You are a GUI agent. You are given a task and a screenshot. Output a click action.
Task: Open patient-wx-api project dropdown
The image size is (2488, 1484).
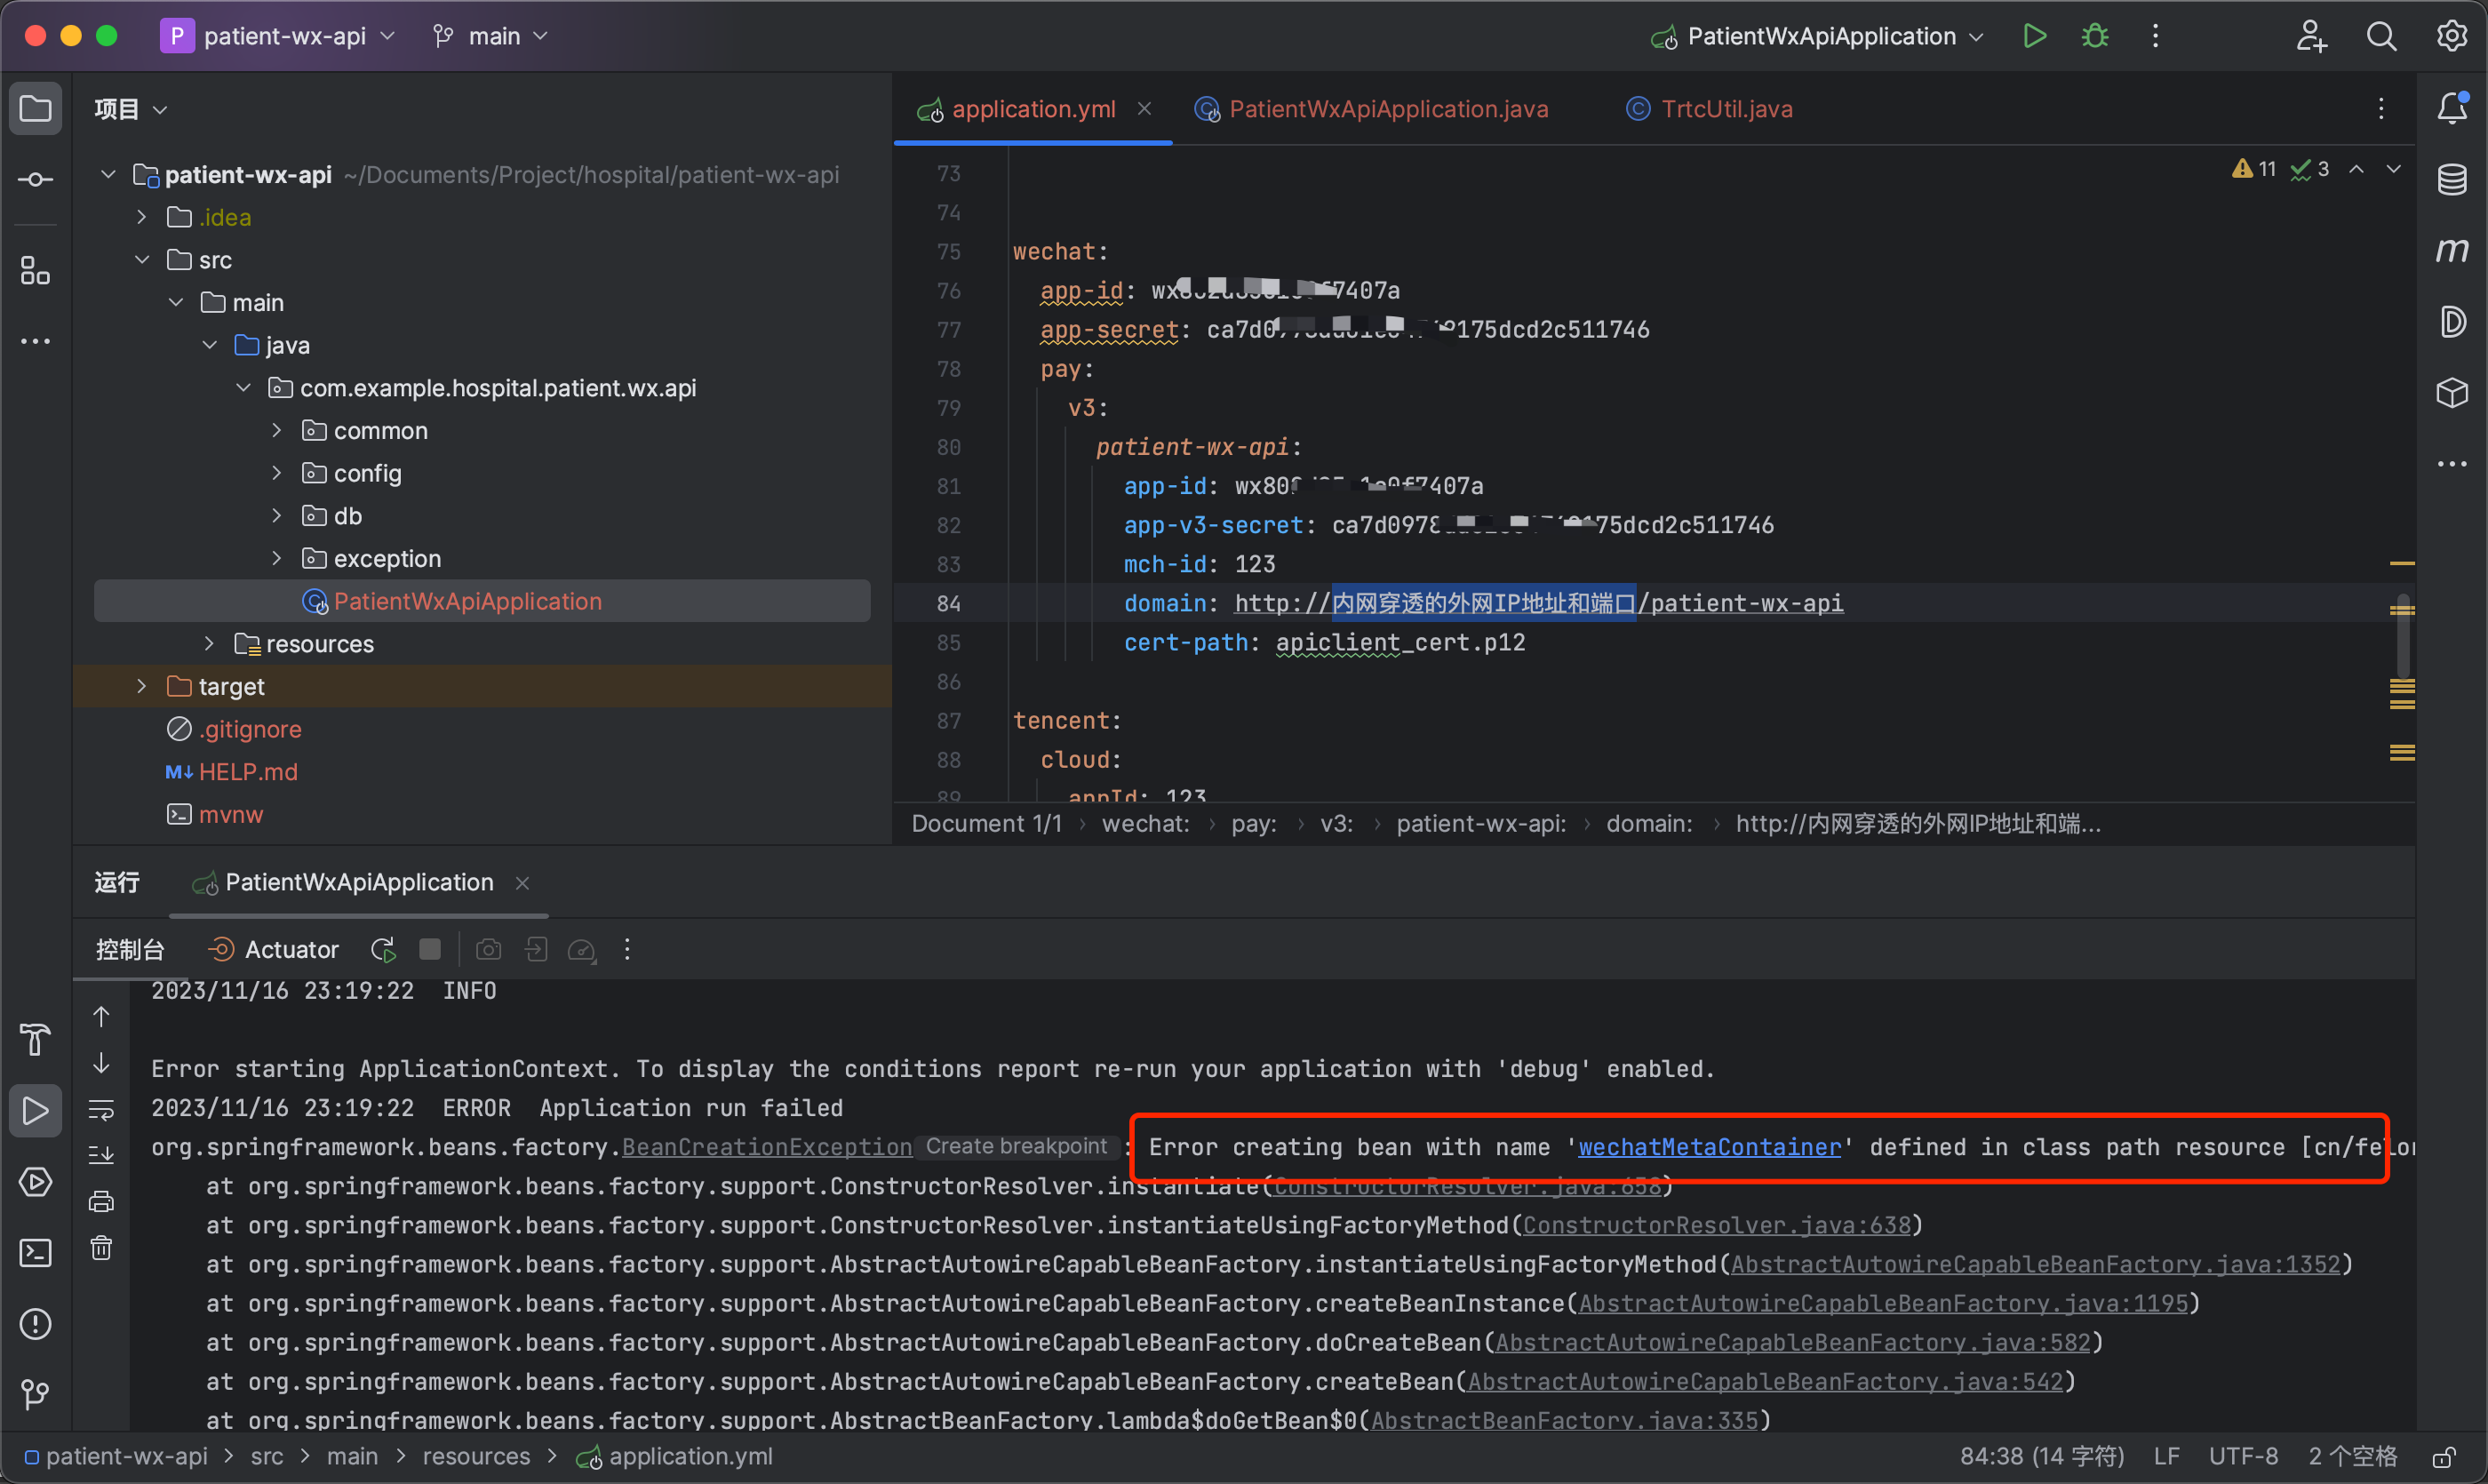[x=278, y=36]
